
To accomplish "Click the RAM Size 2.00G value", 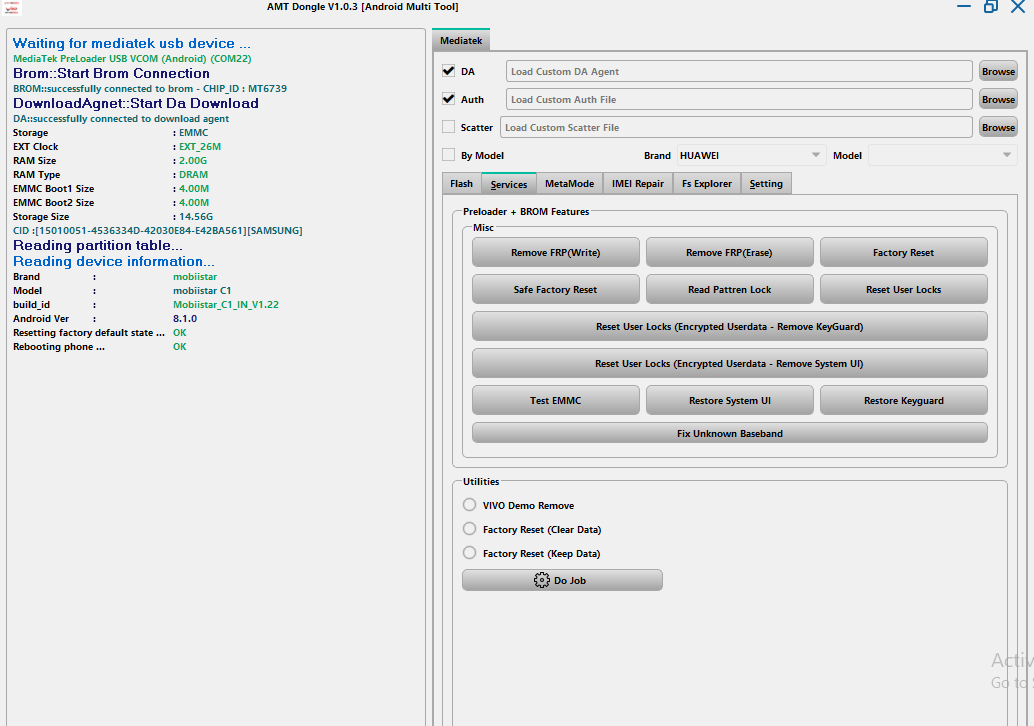I will pyautogui.click(x=193, y=160).
